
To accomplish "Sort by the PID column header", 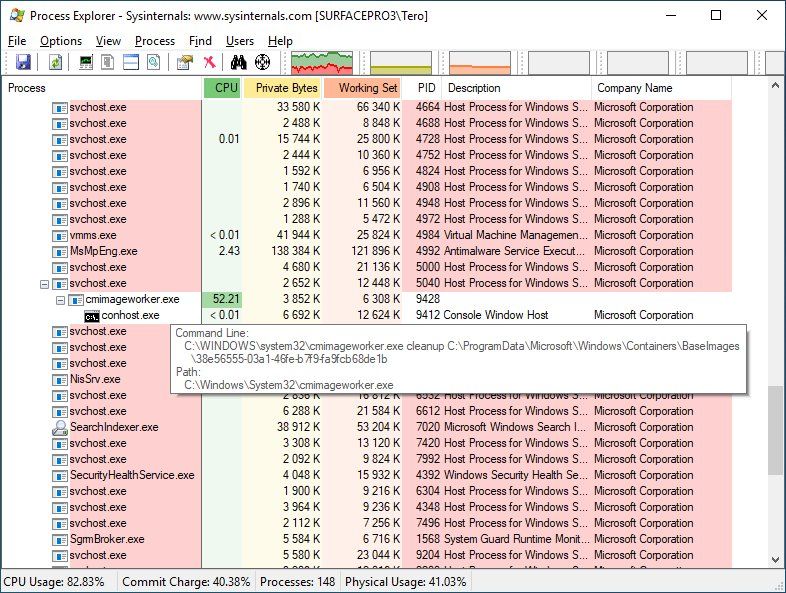I will pos(422,88).
